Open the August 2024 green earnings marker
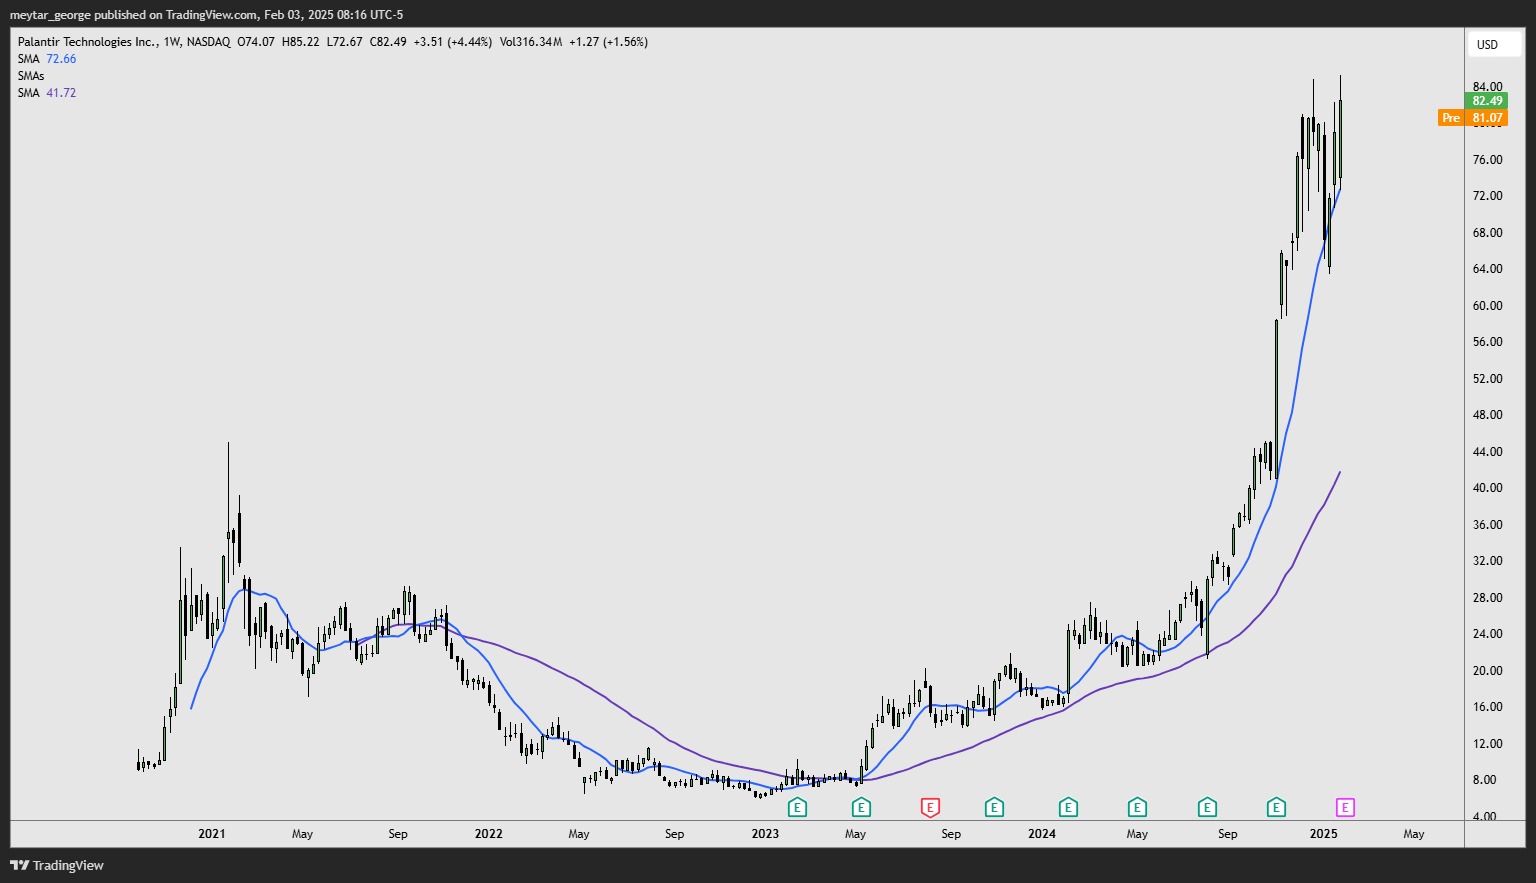 (1207, 807)
